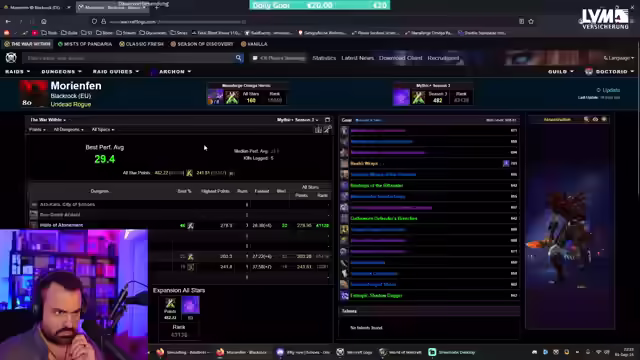The width and height of the screenshot is (640, 360).
Task: Select Vanilla game tab
Action: click(254, 44)
